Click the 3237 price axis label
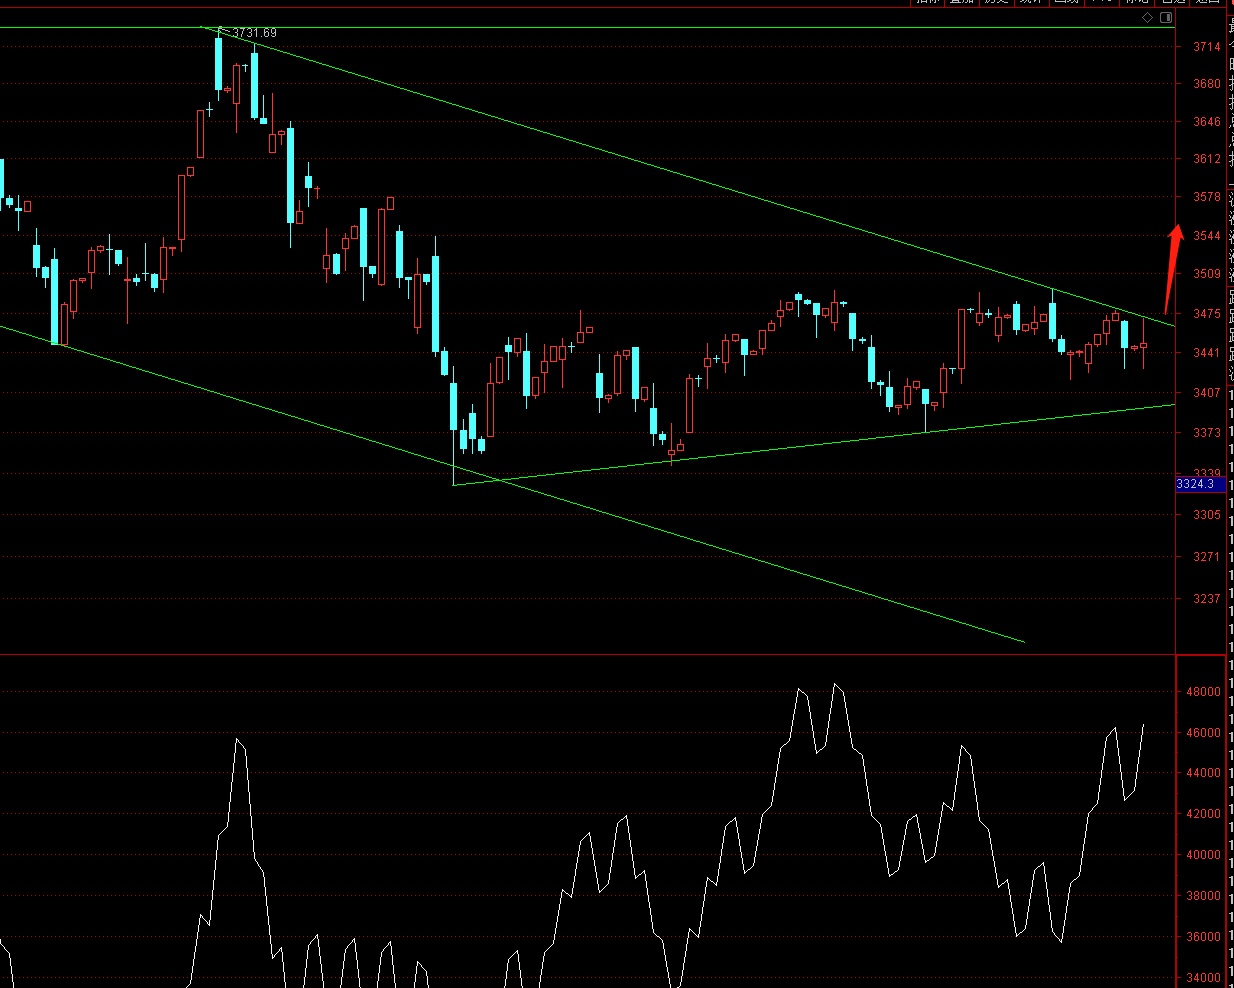The height and width of the screenshot is (988, 1234). [x=1206, y=599]
